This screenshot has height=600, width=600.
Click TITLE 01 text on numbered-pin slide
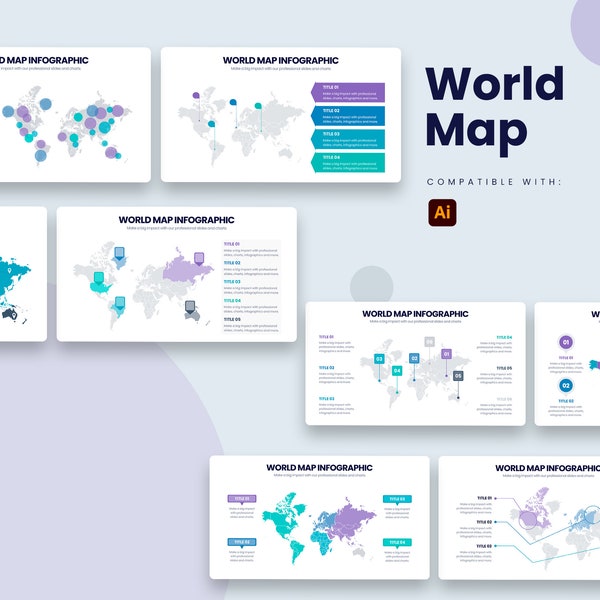[326, 337]
